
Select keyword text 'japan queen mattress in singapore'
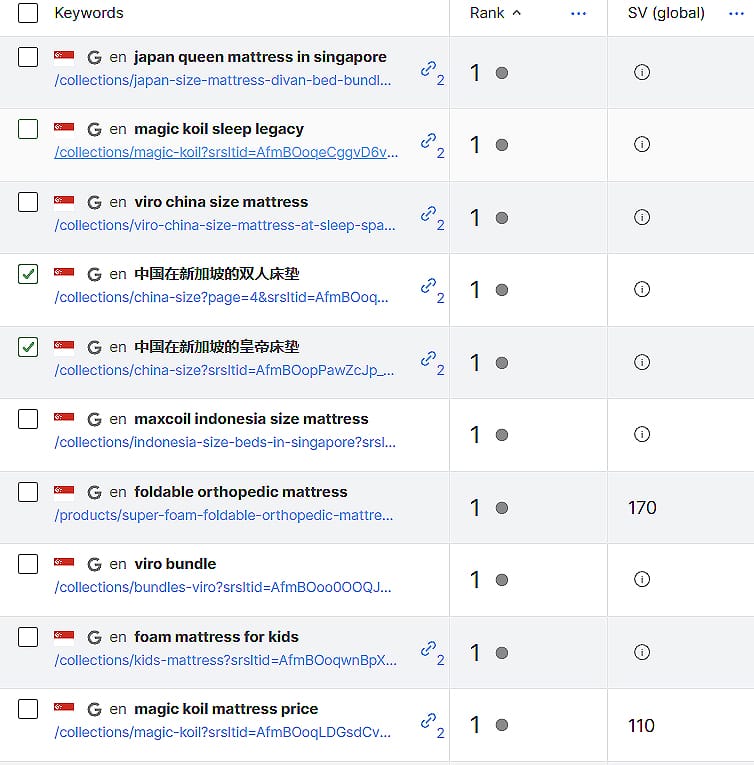coord(260,57)
